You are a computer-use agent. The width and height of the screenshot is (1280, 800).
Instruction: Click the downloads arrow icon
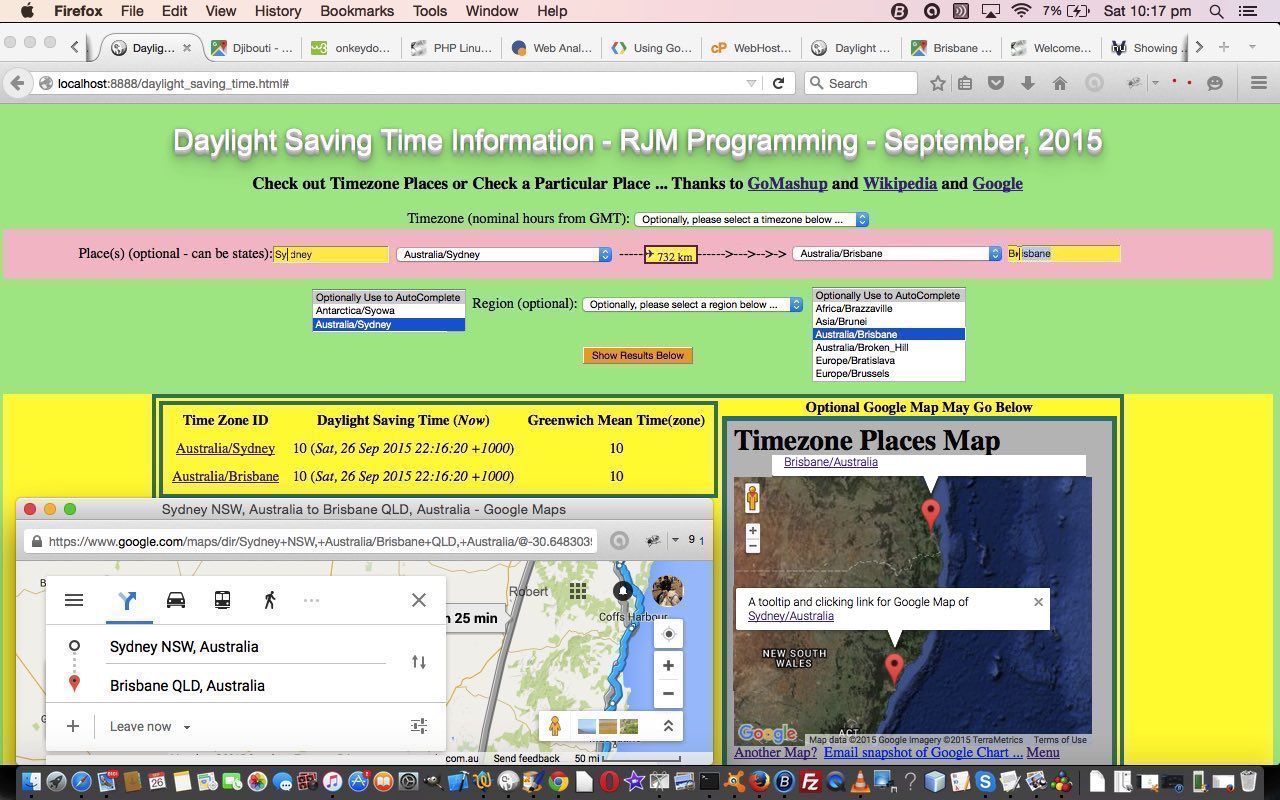click(x=1027, y=83)
